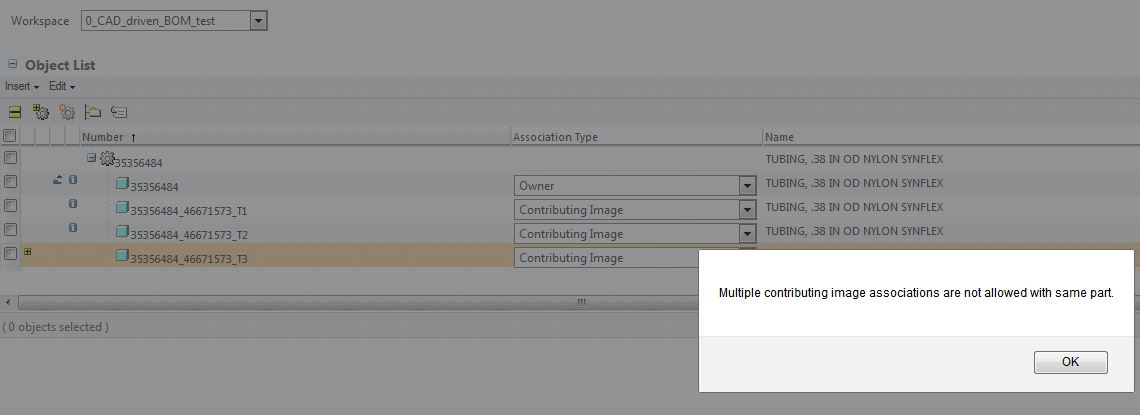
Task: Sort by the Number column header
Action: point(103,137)
